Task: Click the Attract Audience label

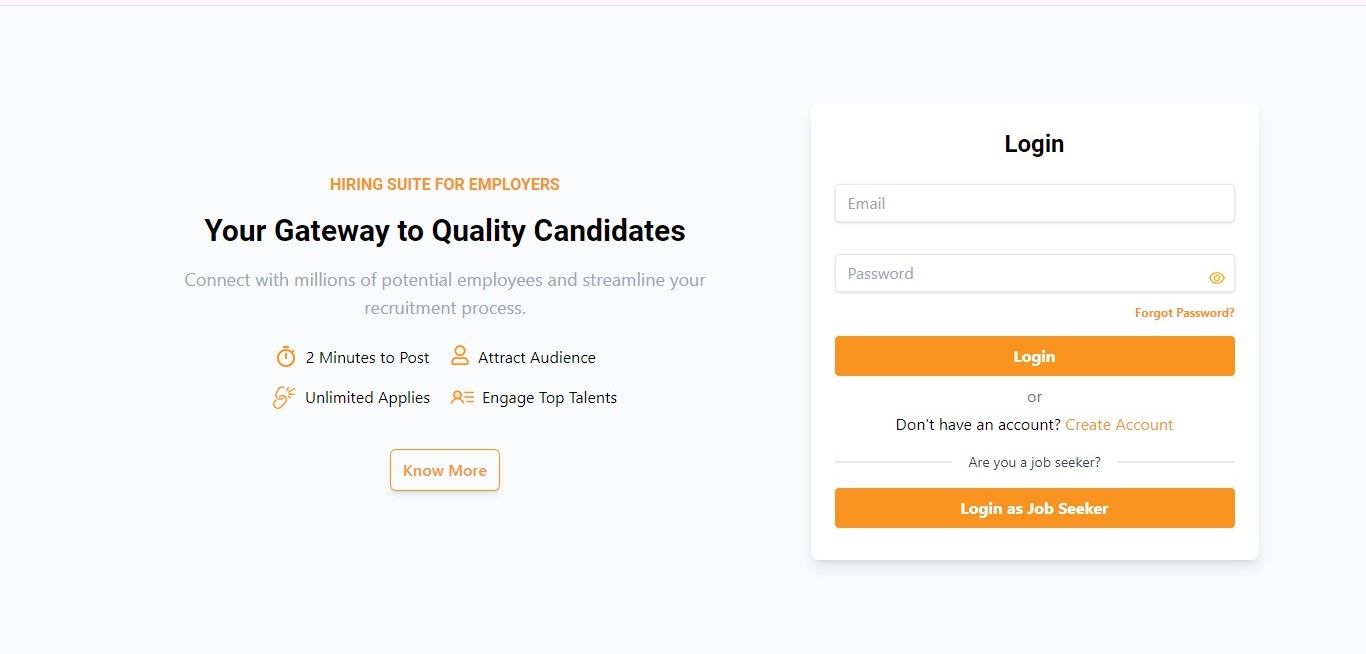Action: pos(537,358)
